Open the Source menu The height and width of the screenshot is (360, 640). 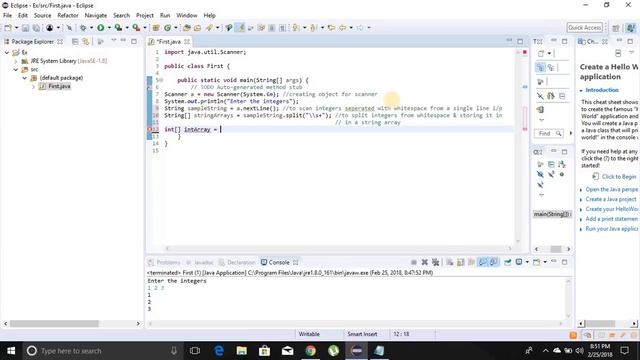click(x=42, y=16)
